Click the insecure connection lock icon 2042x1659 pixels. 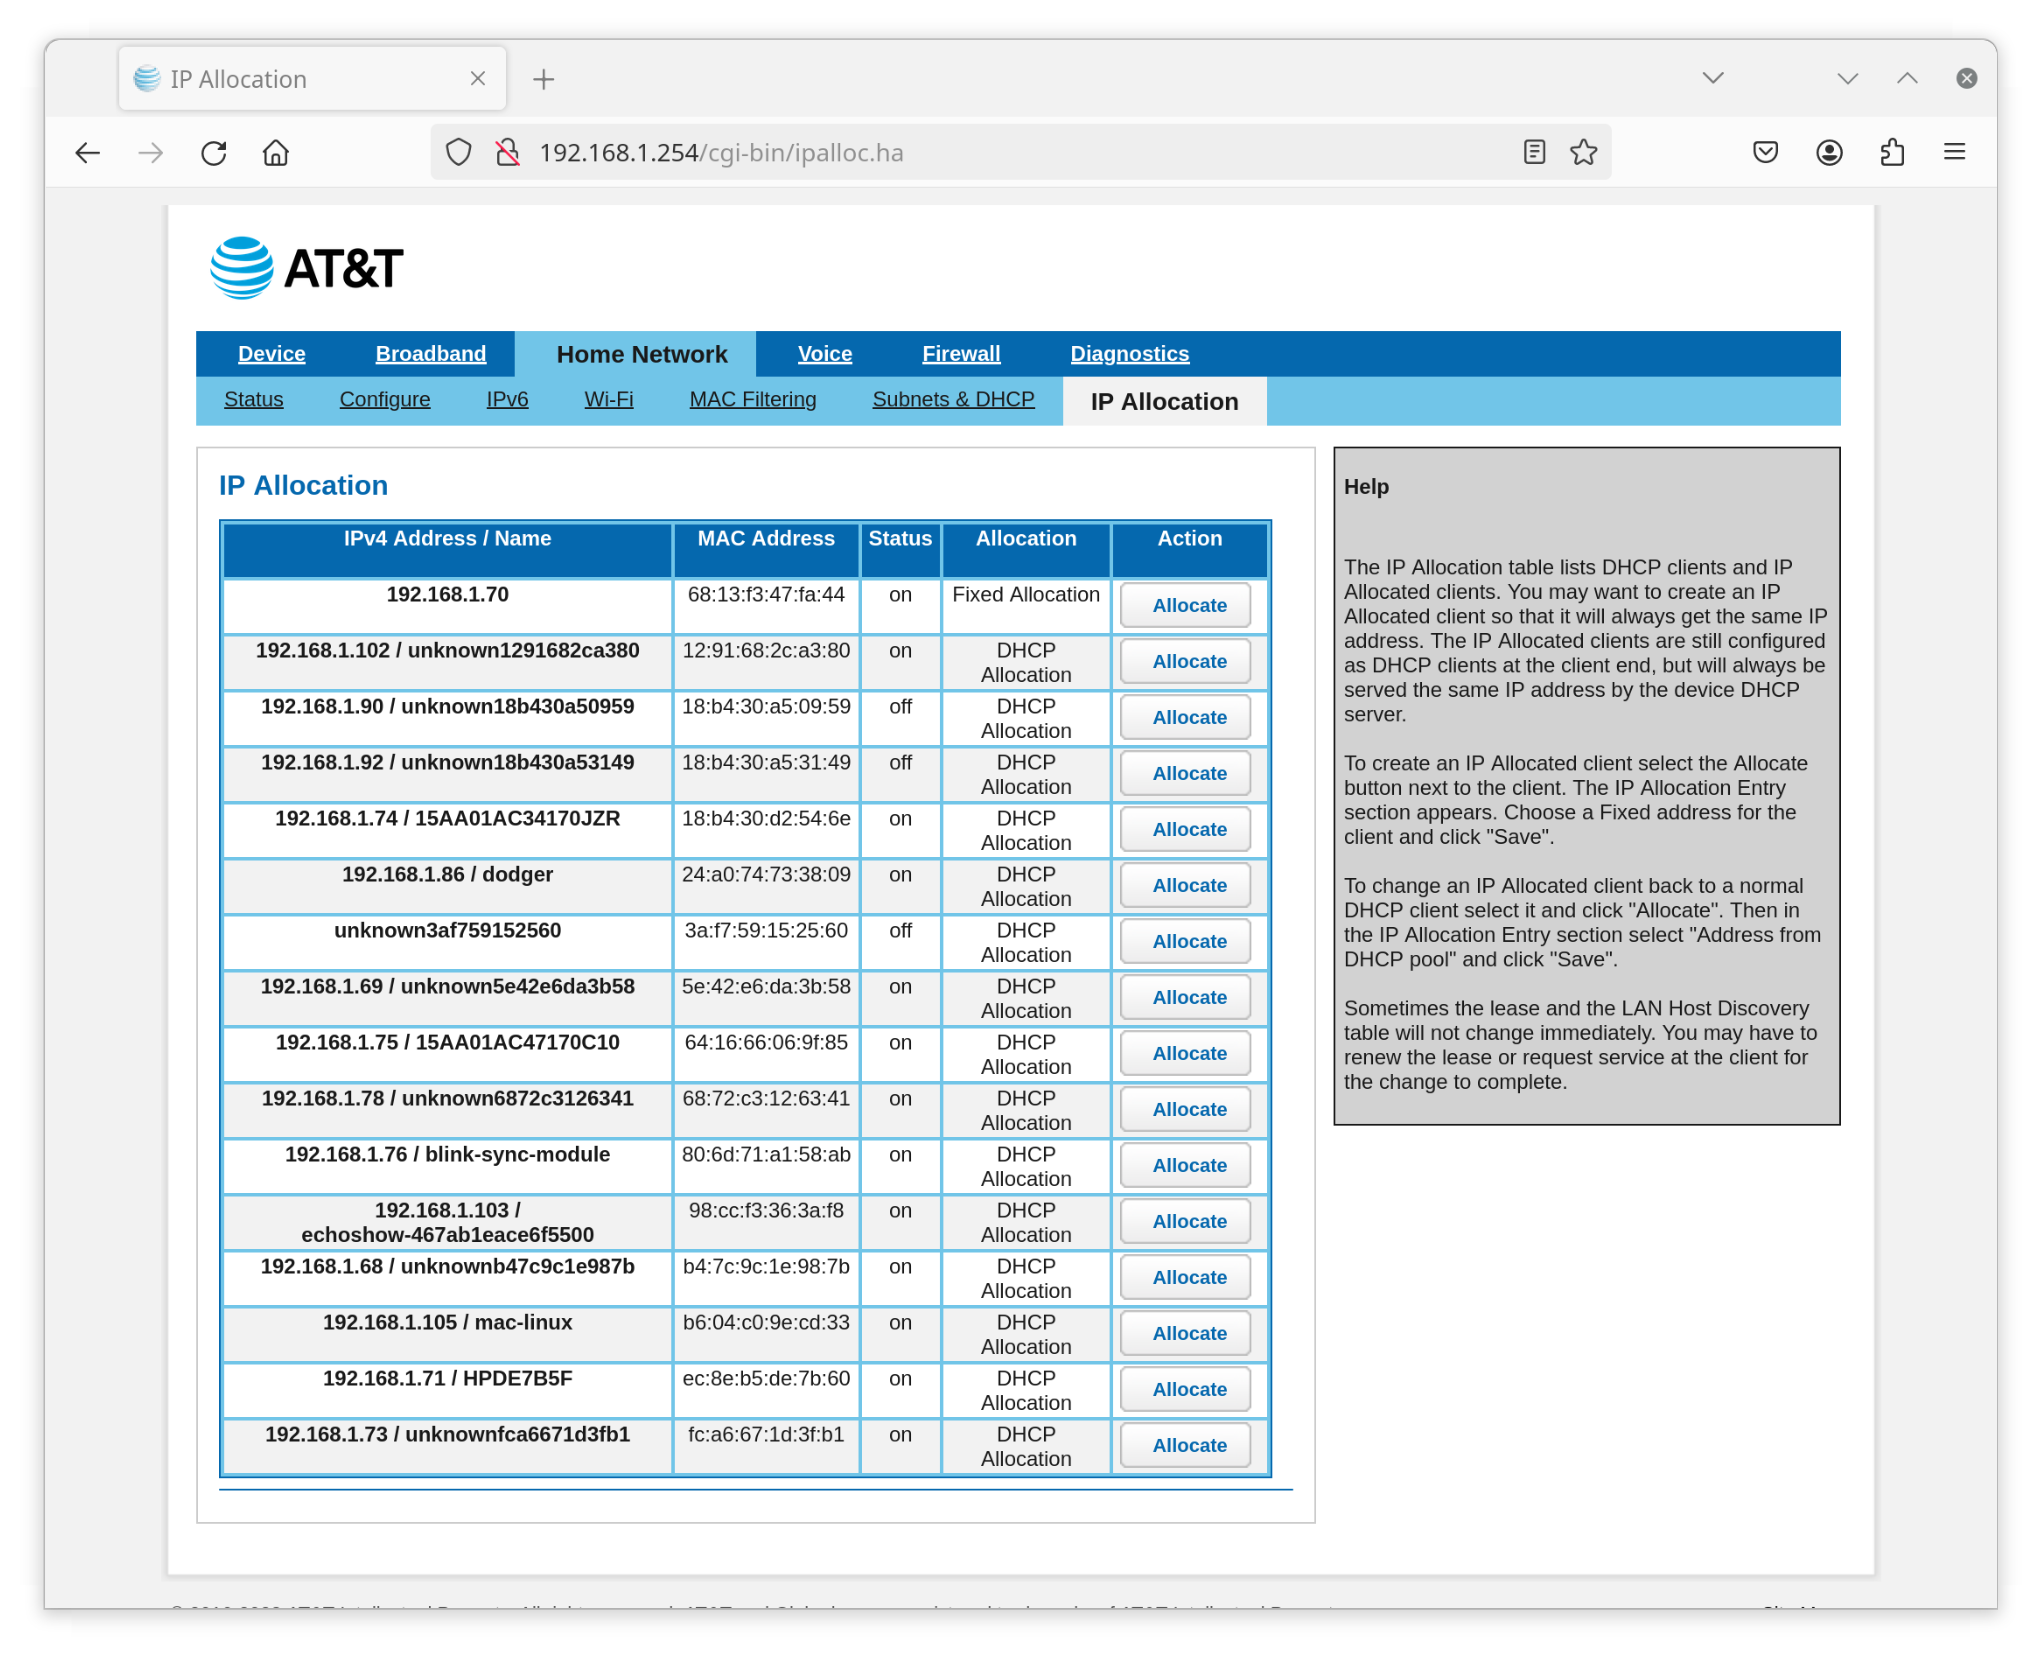(x=508, y=152)
